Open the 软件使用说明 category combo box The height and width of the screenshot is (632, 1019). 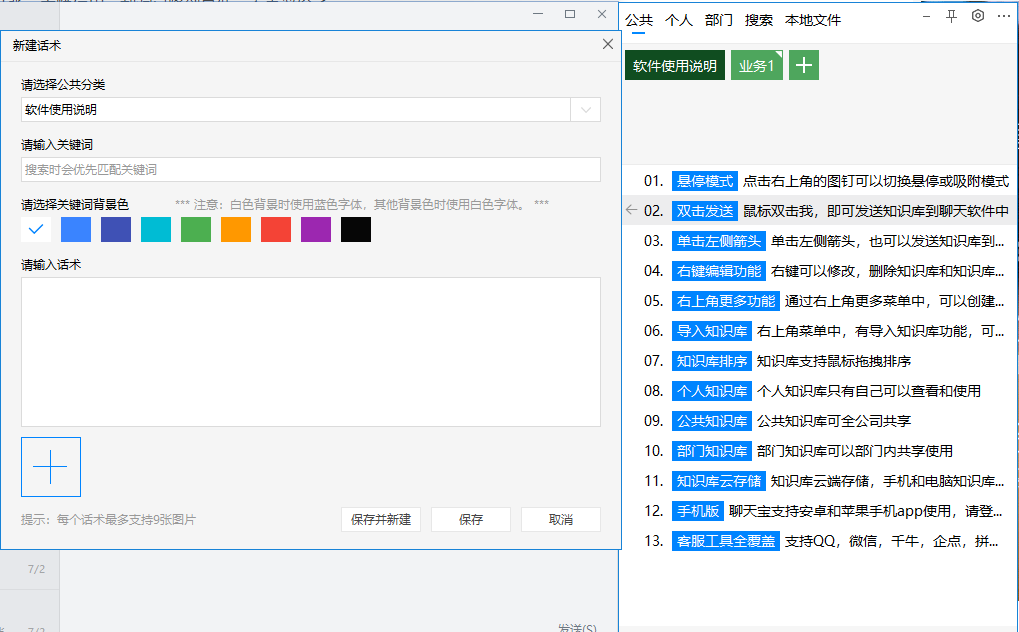(311, 110)
